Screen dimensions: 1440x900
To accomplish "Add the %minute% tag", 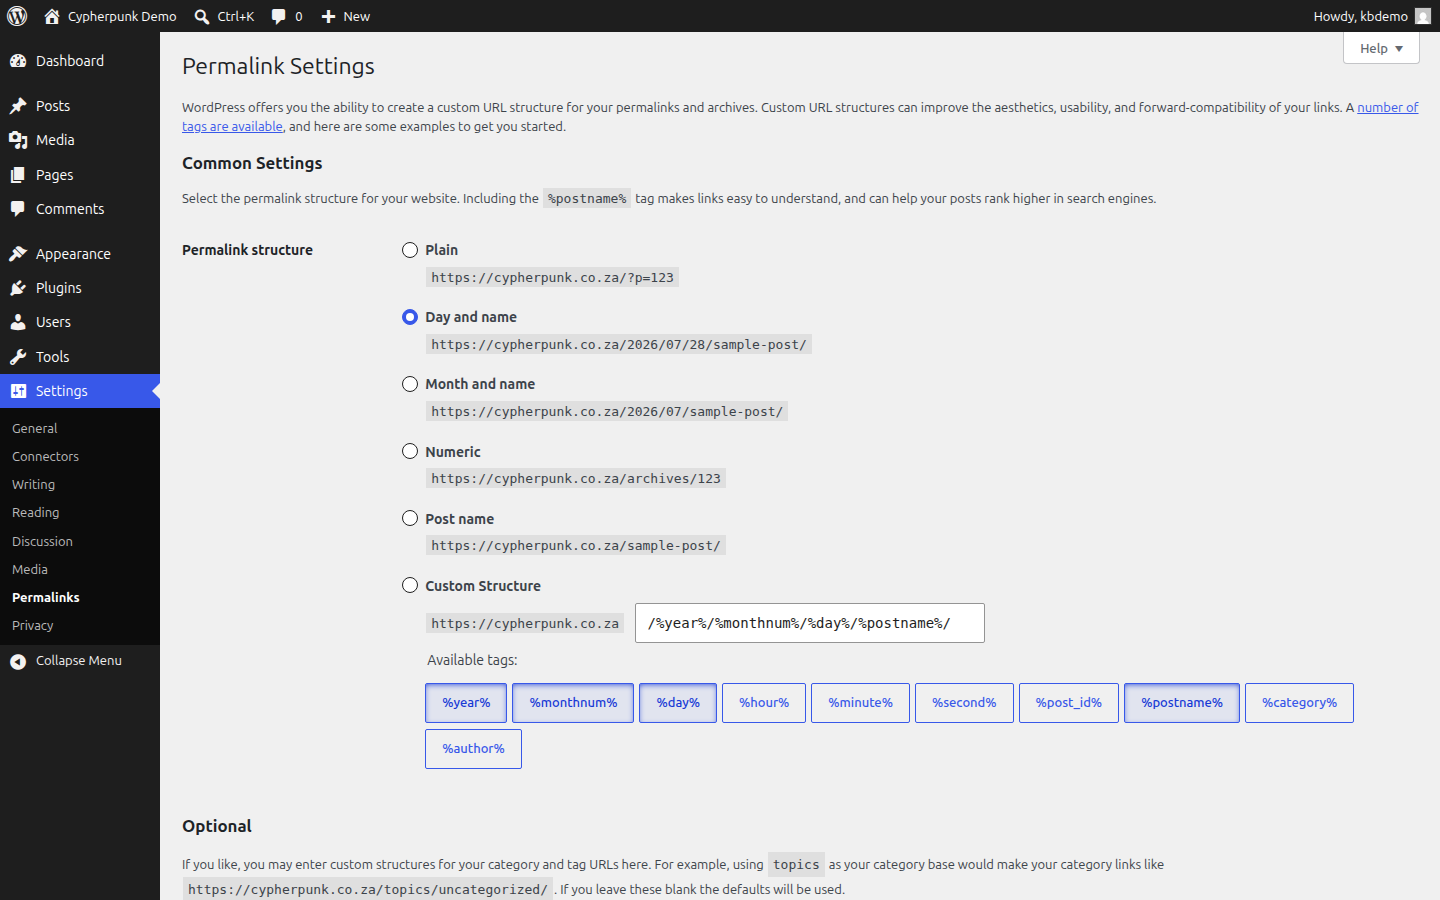I will click(860, 703).
